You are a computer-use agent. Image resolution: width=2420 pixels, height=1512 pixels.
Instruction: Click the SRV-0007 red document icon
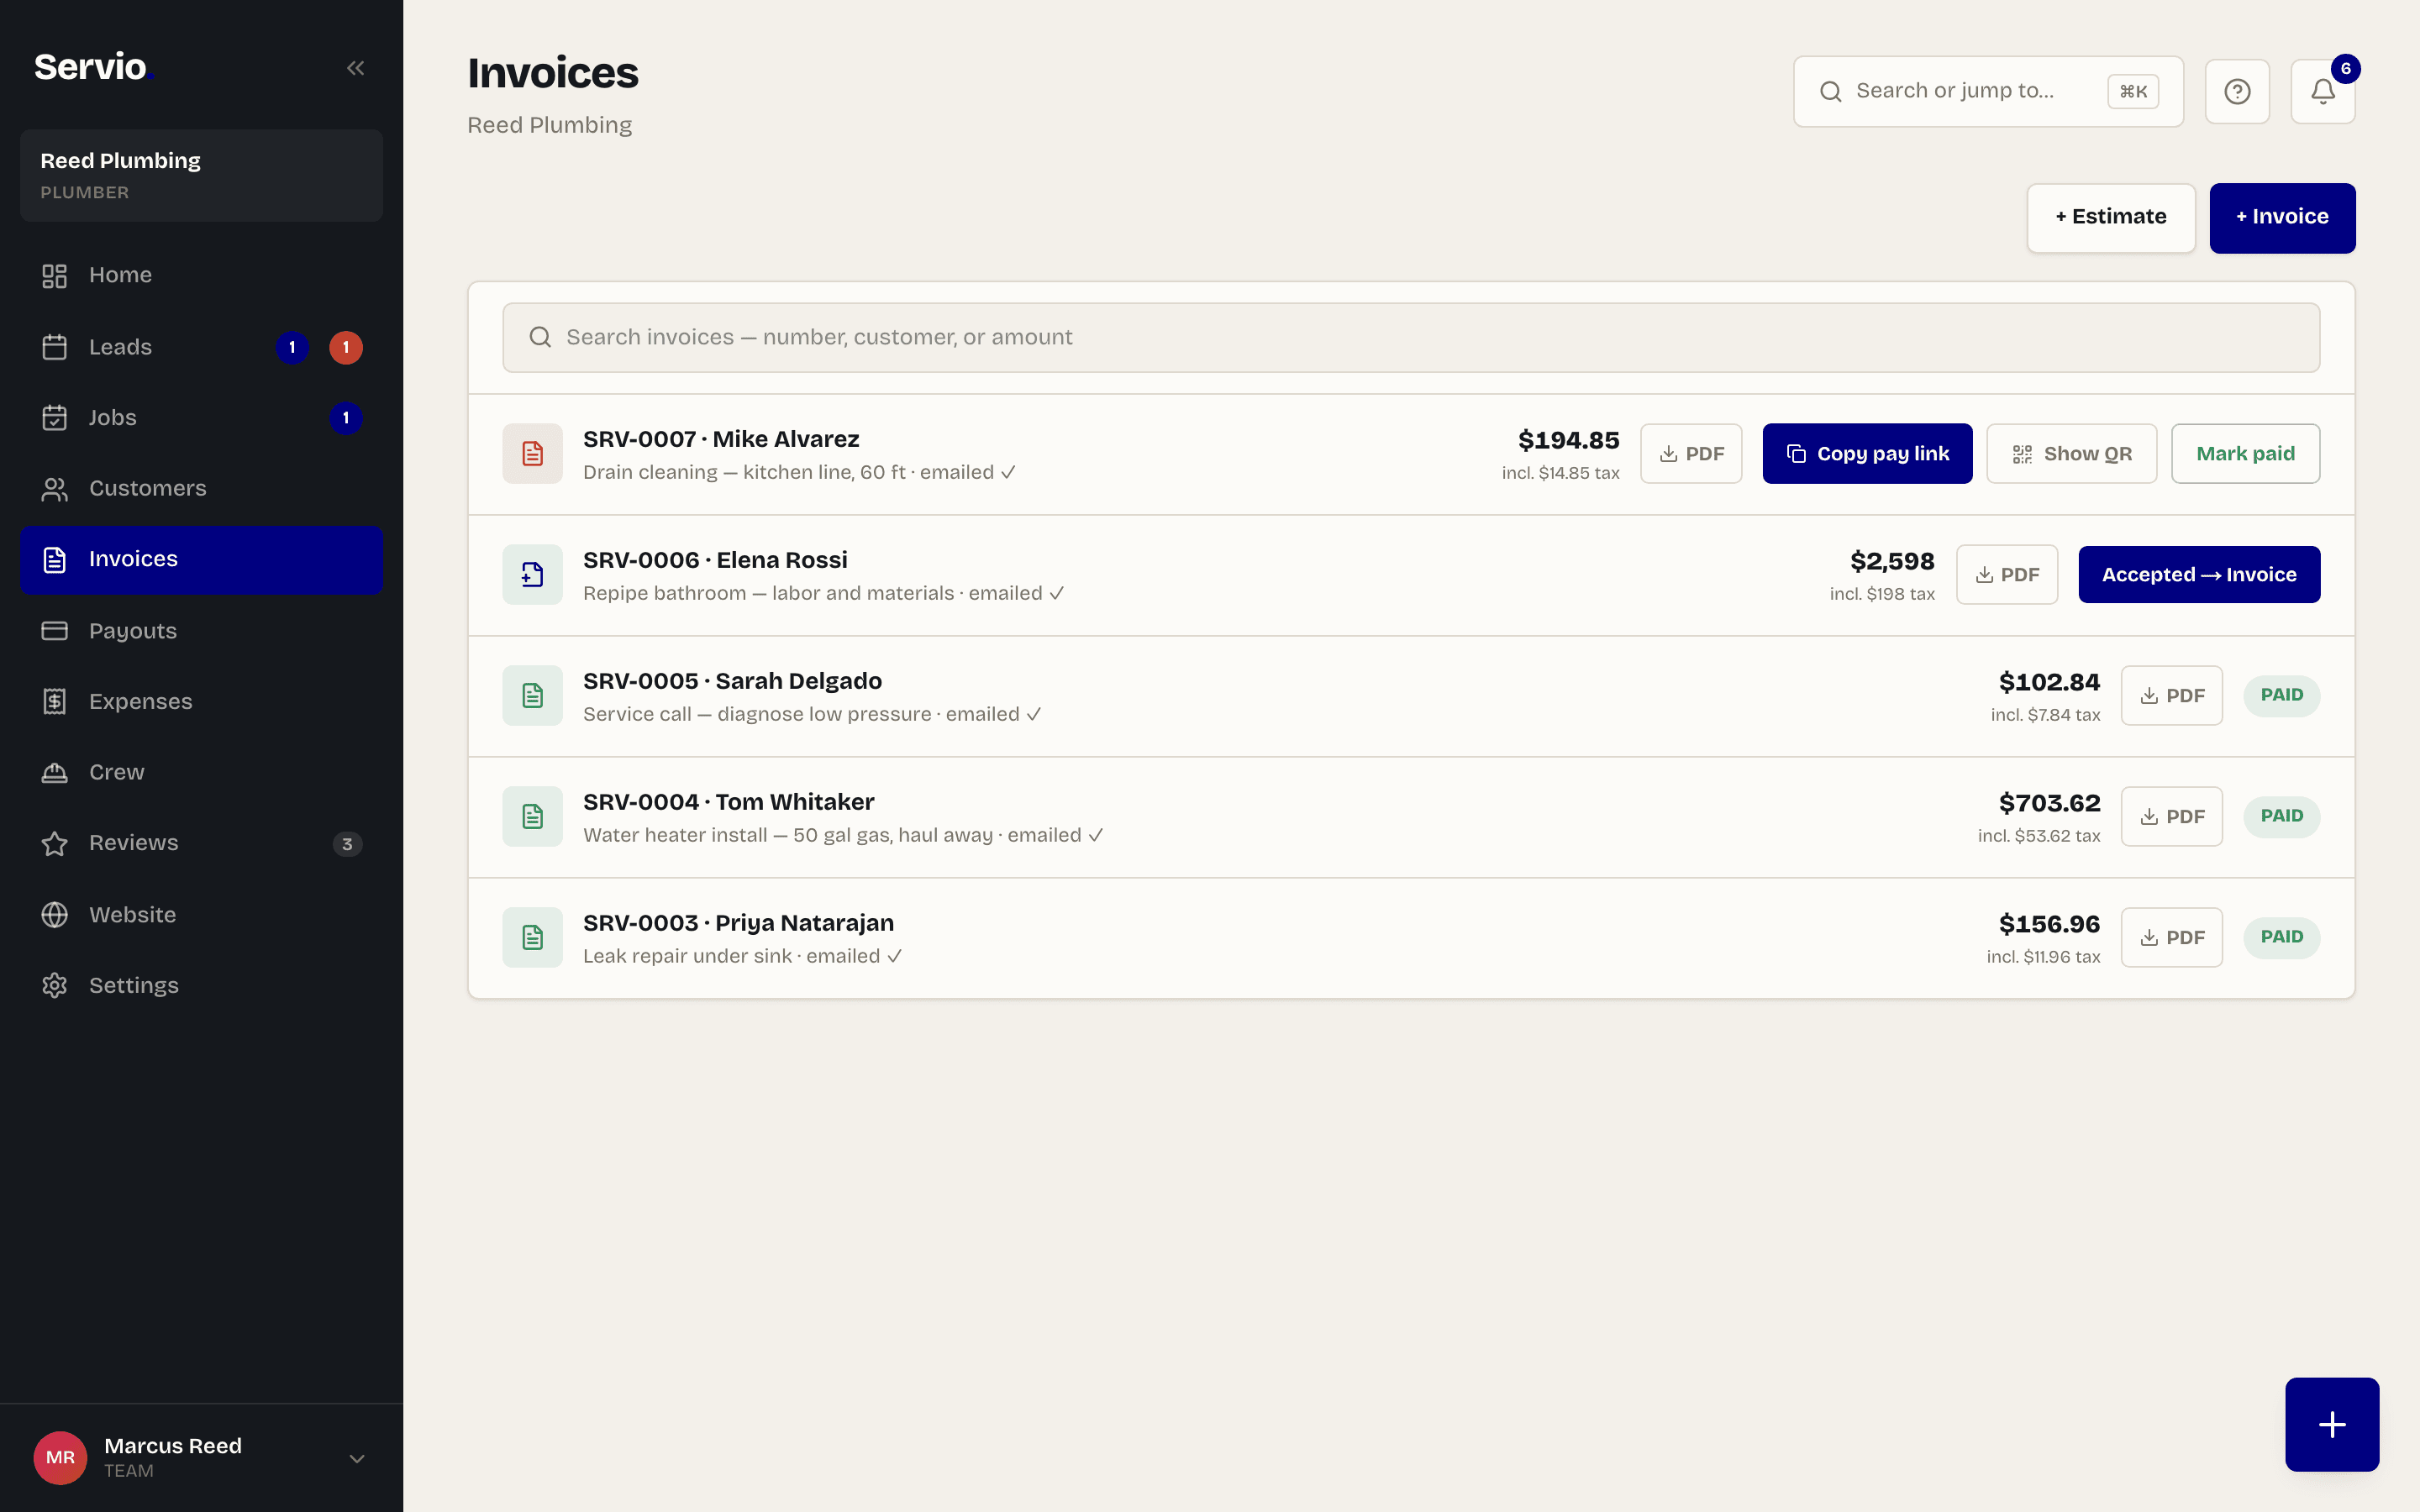[x=532, y=454]
